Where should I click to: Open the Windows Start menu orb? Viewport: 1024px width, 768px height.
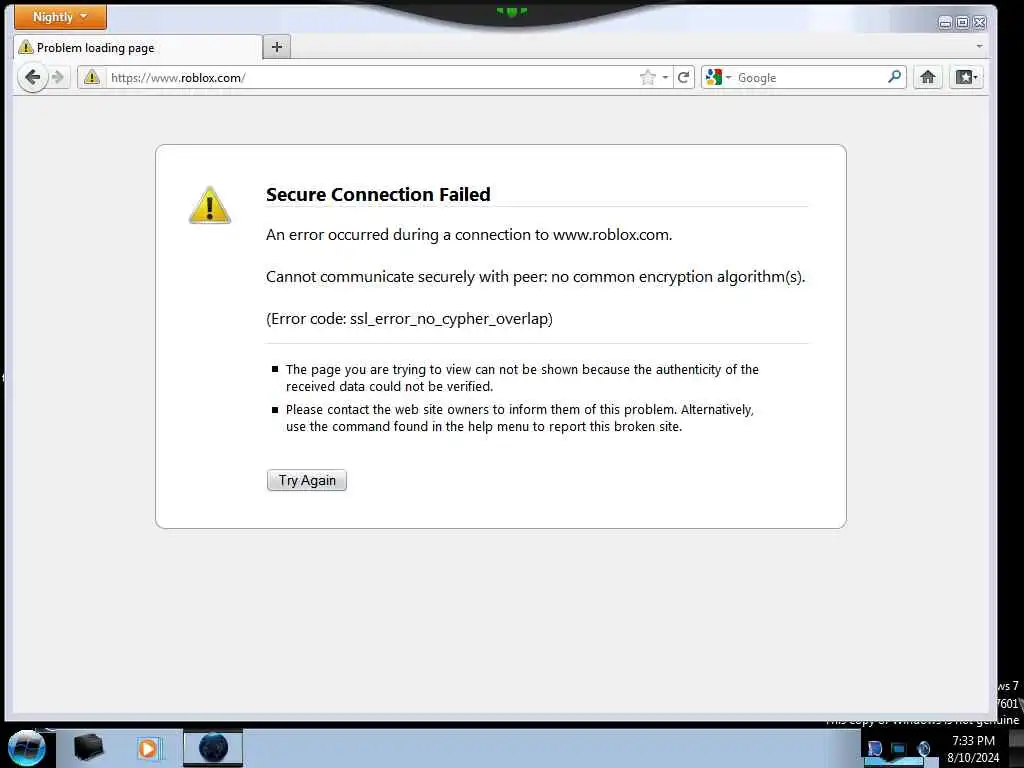point(27,748)
